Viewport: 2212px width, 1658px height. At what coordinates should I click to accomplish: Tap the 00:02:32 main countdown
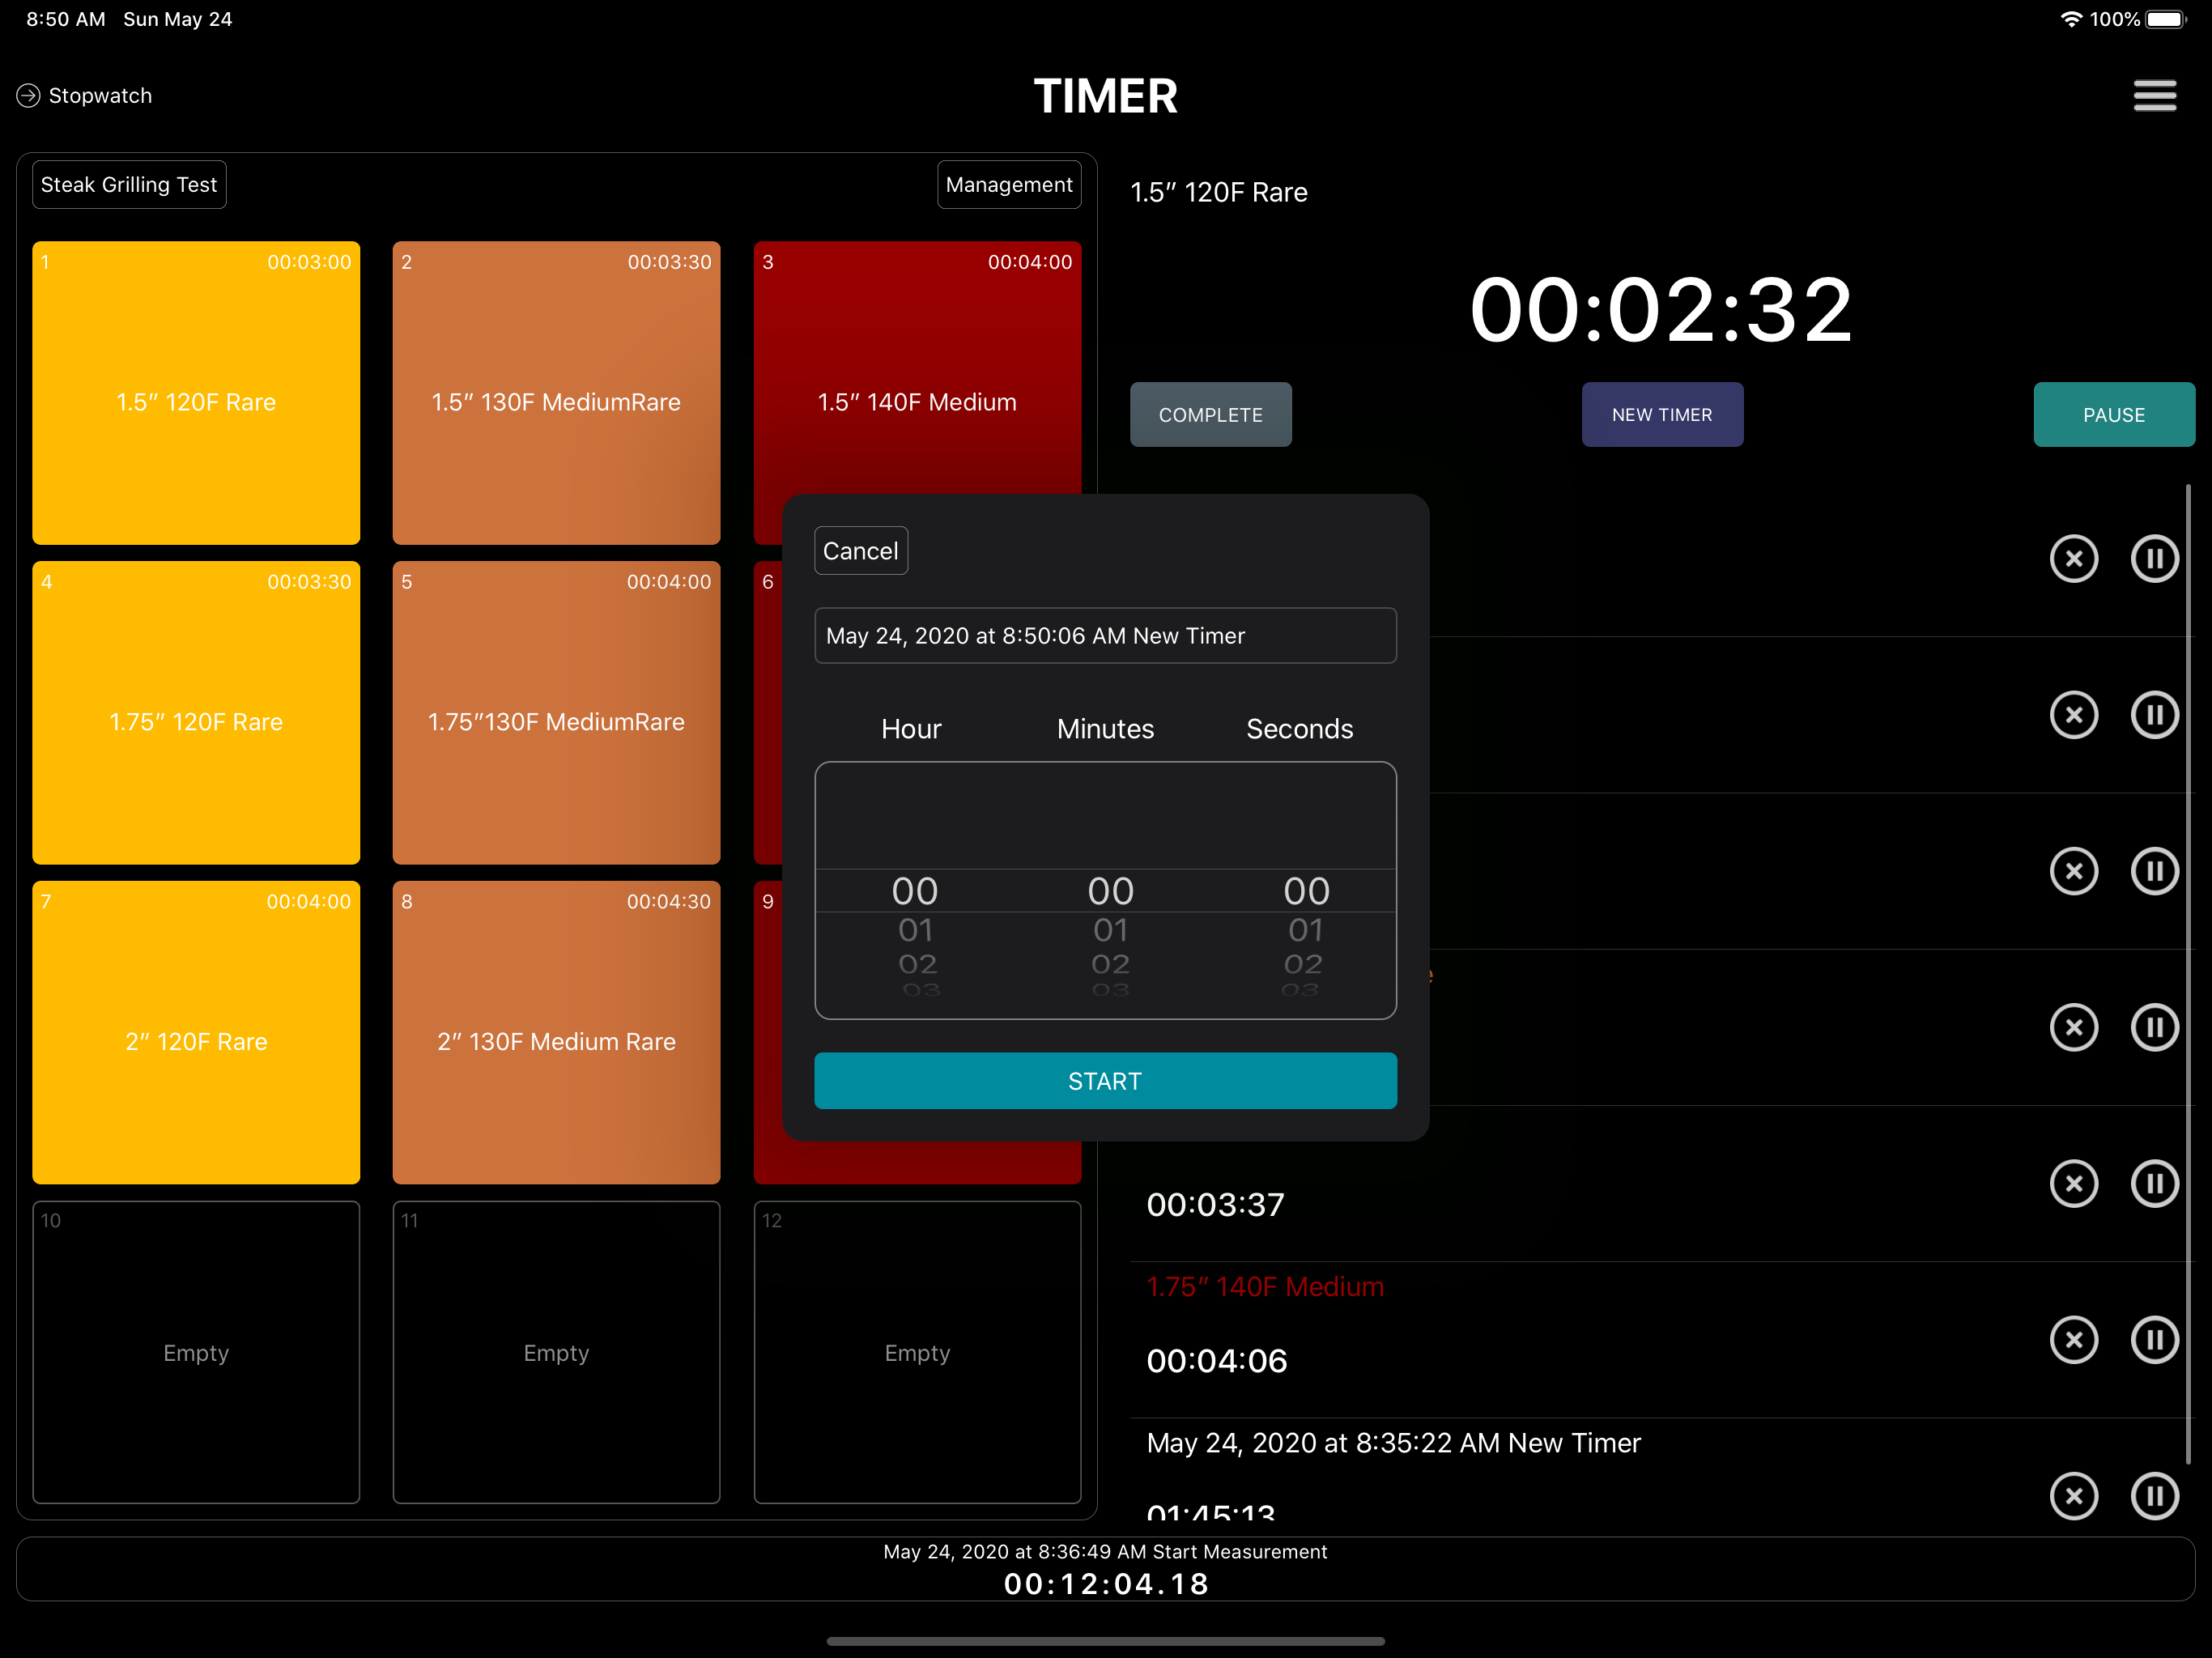tap(1661, 310)
